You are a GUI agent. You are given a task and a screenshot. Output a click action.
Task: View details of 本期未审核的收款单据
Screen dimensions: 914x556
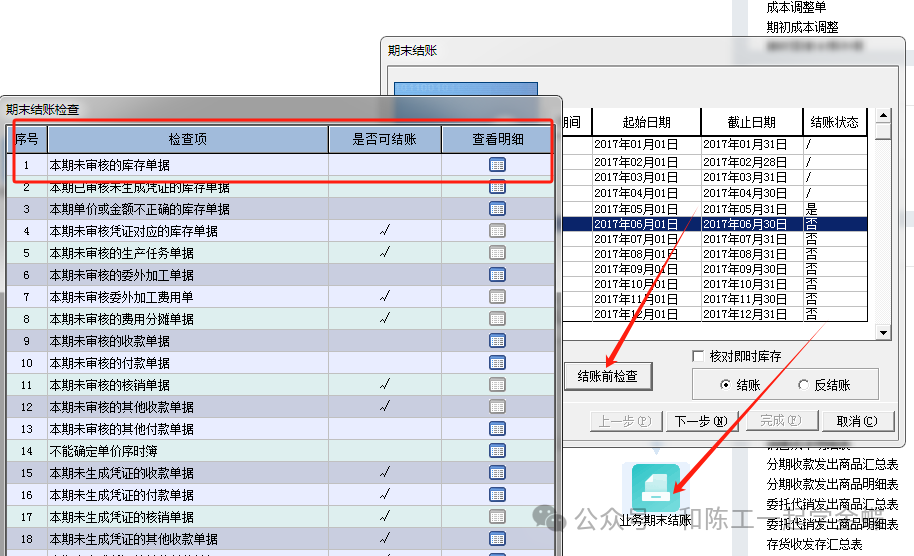pyautogui.click(x=497, y=341)
